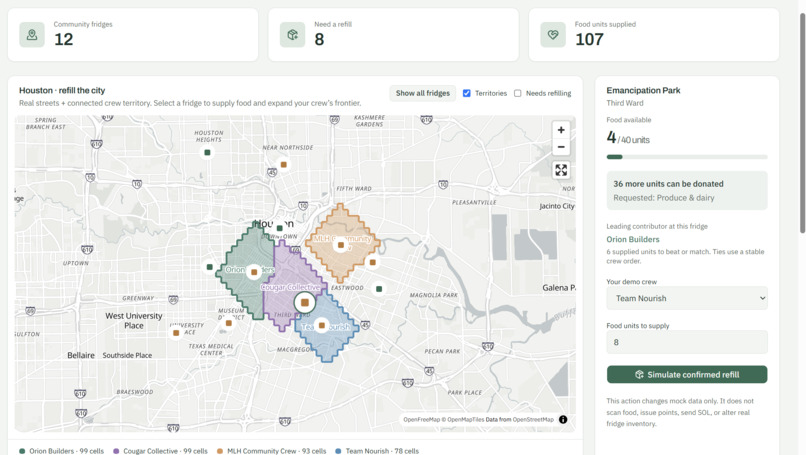The width and height of the screenshot is (806, 455).
Task: Click the food available progress bar
Action: pos(687,157)
